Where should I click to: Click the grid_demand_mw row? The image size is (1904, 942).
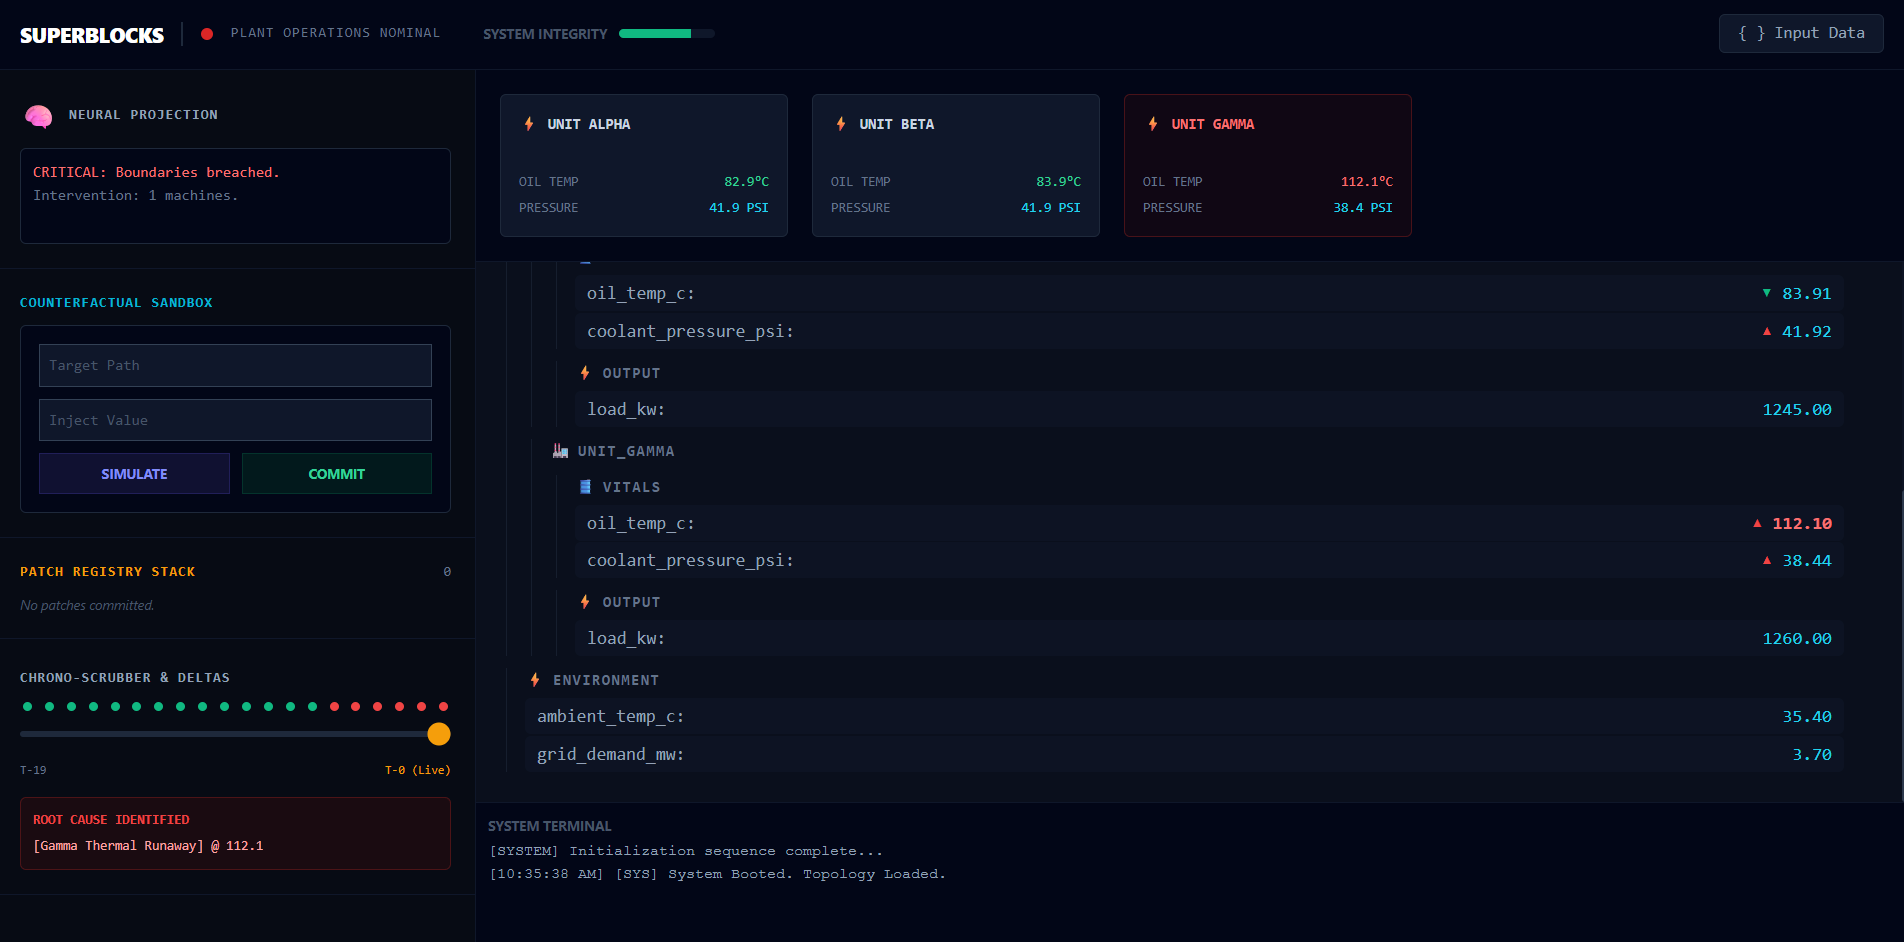pyautogui.click(x=1184, y=754)
